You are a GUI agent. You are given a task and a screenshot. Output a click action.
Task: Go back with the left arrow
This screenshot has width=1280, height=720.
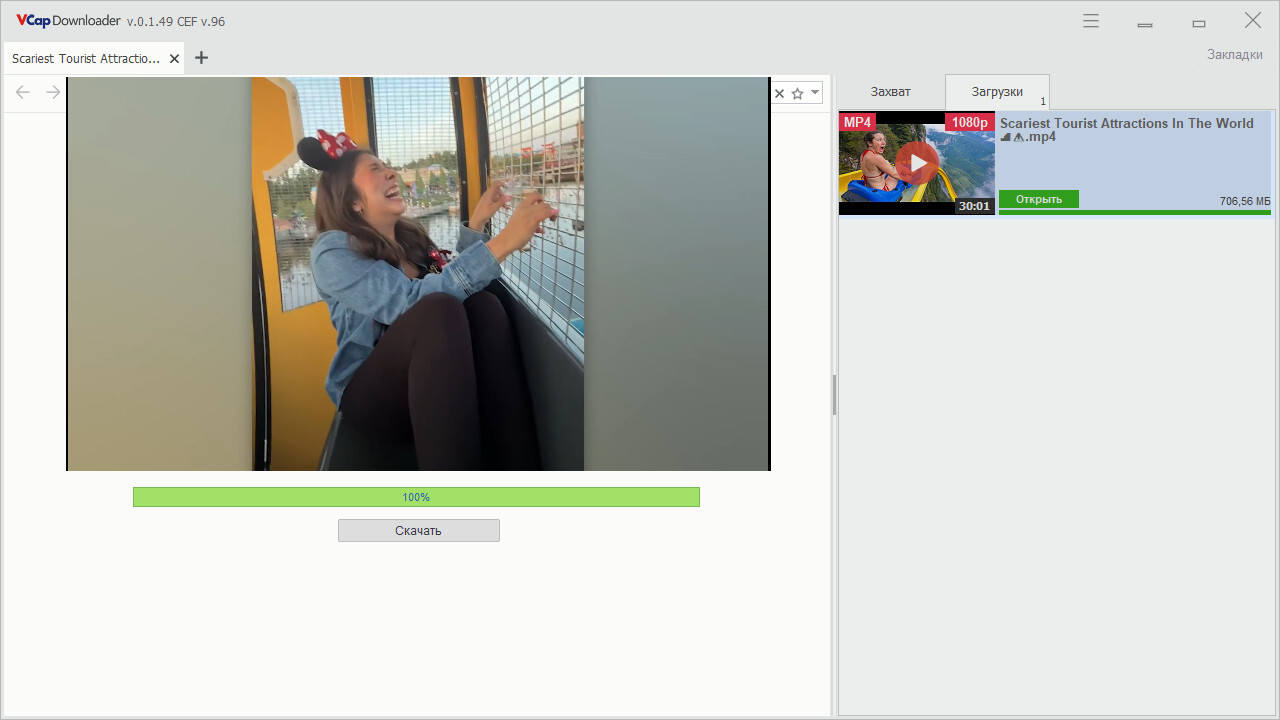point(23,93)
